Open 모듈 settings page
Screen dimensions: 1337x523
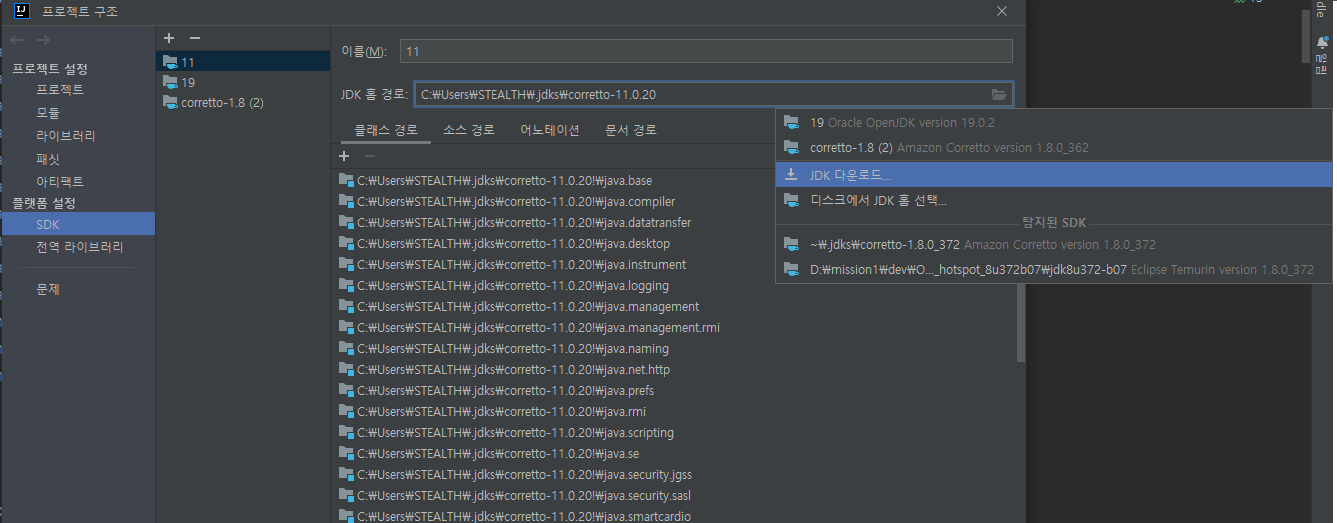[x=48, y=113]
